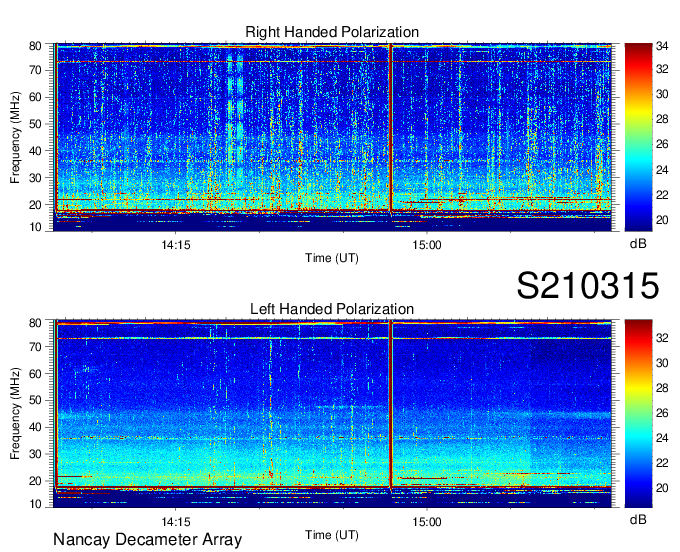Click the 20 value on the upper color scale
This screenshot has width=680, height=552.
(662, 220)
